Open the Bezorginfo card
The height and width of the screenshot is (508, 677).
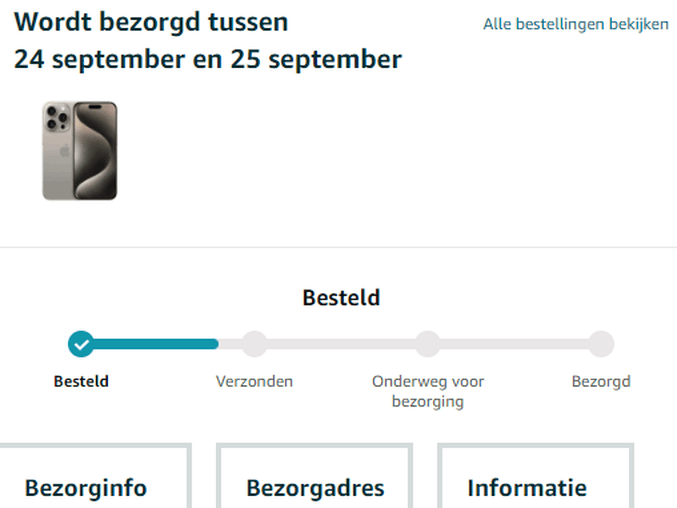coord(95,476)
